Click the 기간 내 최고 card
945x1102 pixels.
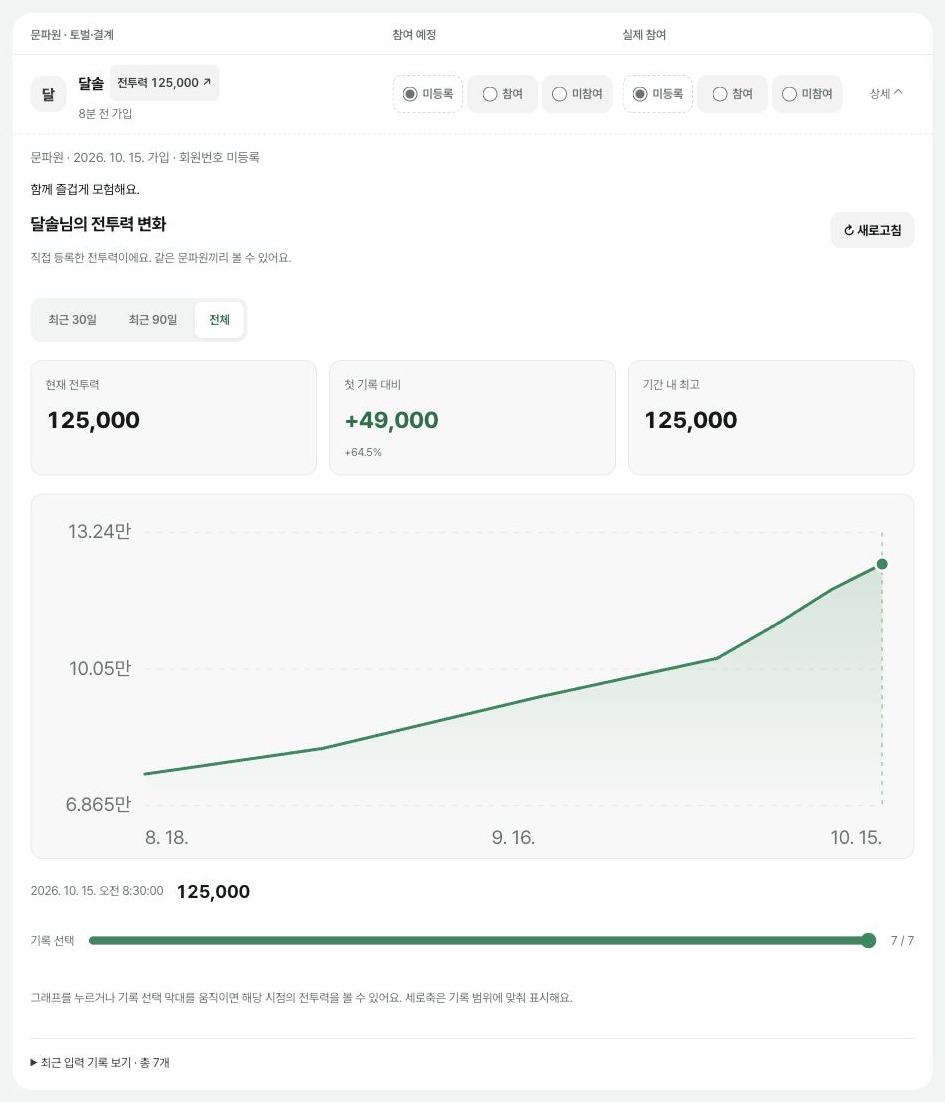771,418
